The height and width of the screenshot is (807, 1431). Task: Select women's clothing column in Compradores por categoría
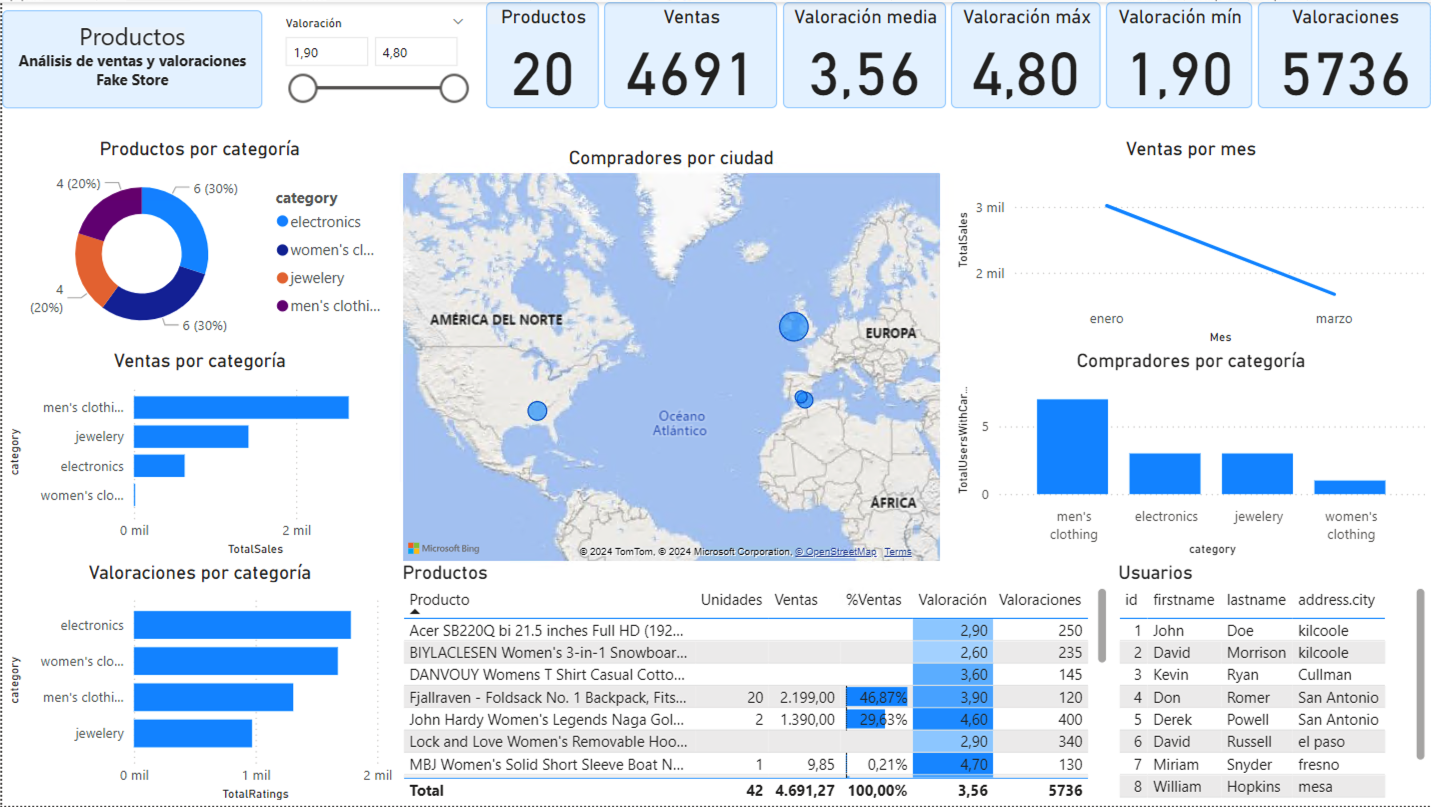coord(1350,487)
